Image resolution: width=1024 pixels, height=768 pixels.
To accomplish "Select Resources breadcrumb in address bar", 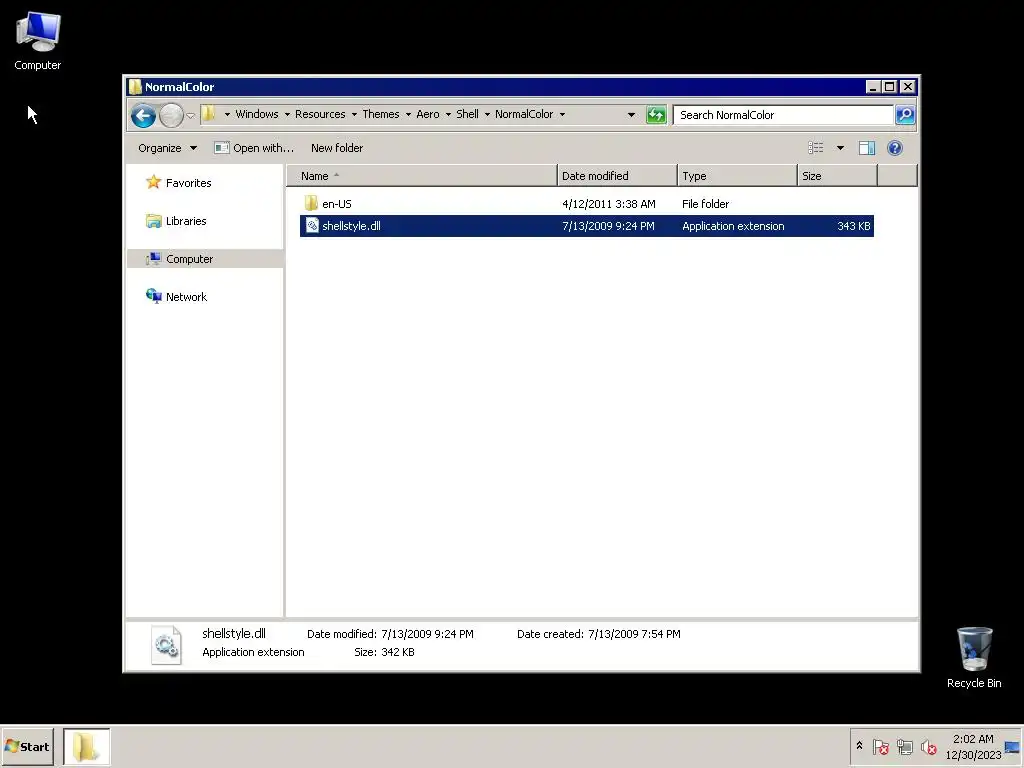I will 320,114.
